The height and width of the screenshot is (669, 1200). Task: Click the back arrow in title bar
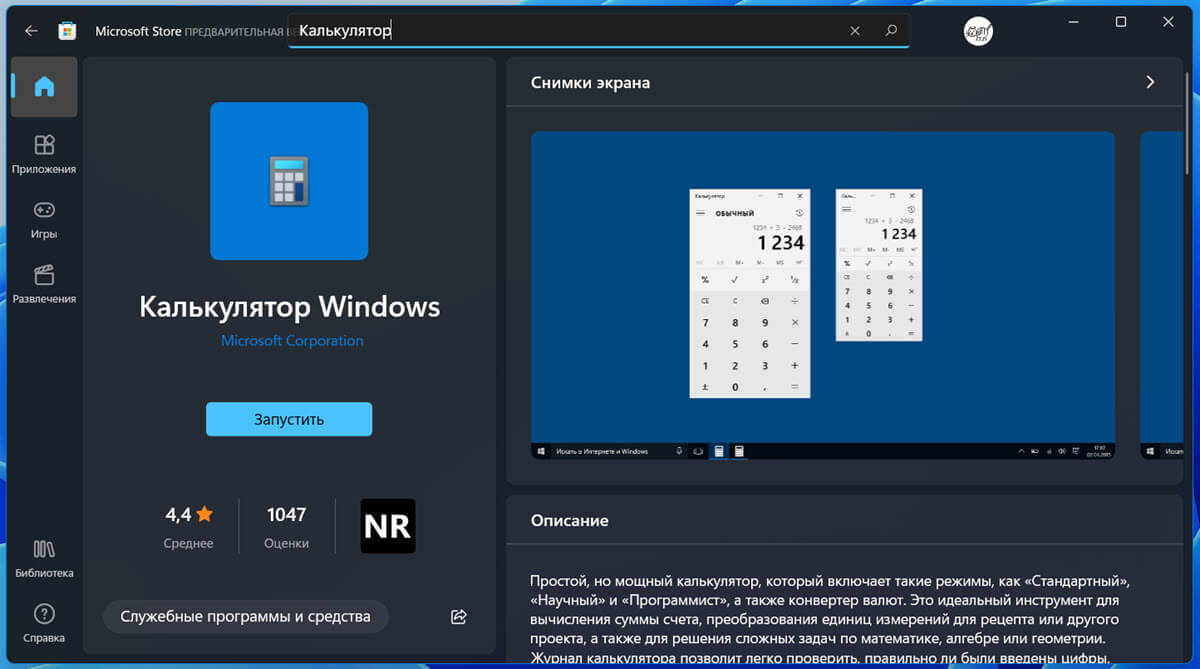(x=31, y=31)
